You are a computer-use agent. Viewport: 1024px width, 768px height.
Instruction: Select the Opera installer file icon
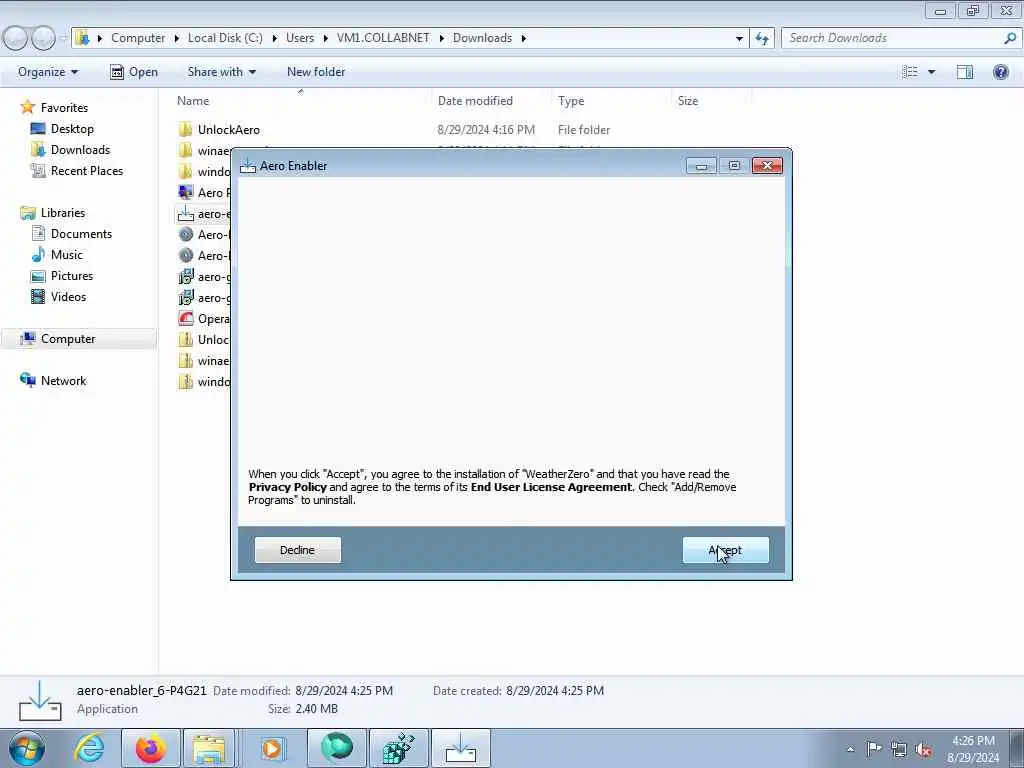186,319
